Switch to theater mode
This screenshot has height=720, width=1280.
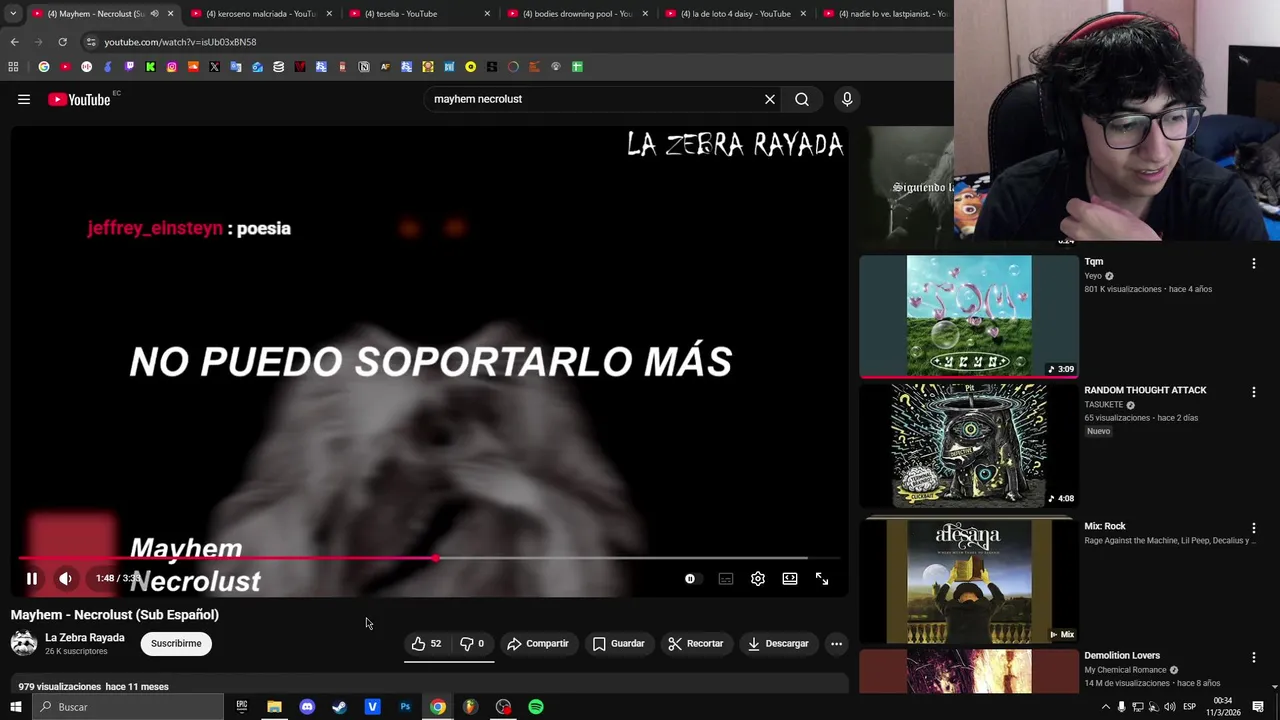[x=790, y=578]
